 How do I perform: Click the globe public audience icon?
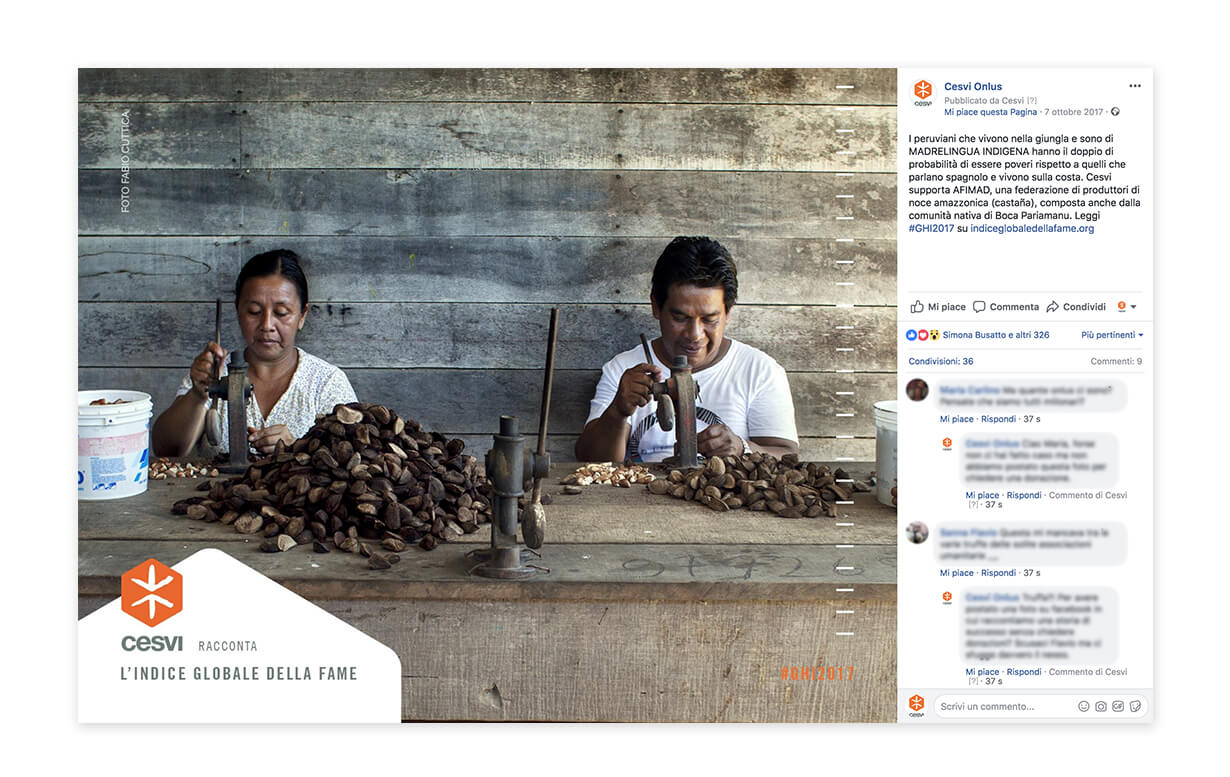(x=1115, y=112)
